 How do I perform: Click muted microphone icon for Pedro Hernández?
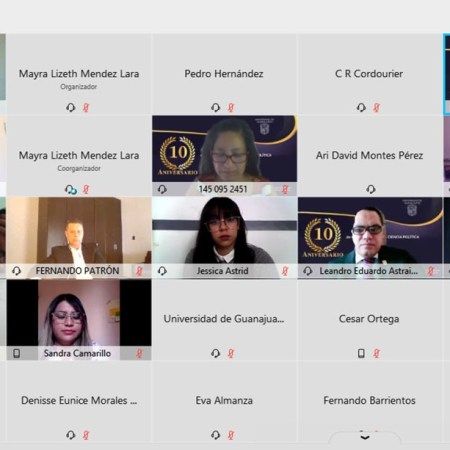pyautogui.click(x=231, y=107)
